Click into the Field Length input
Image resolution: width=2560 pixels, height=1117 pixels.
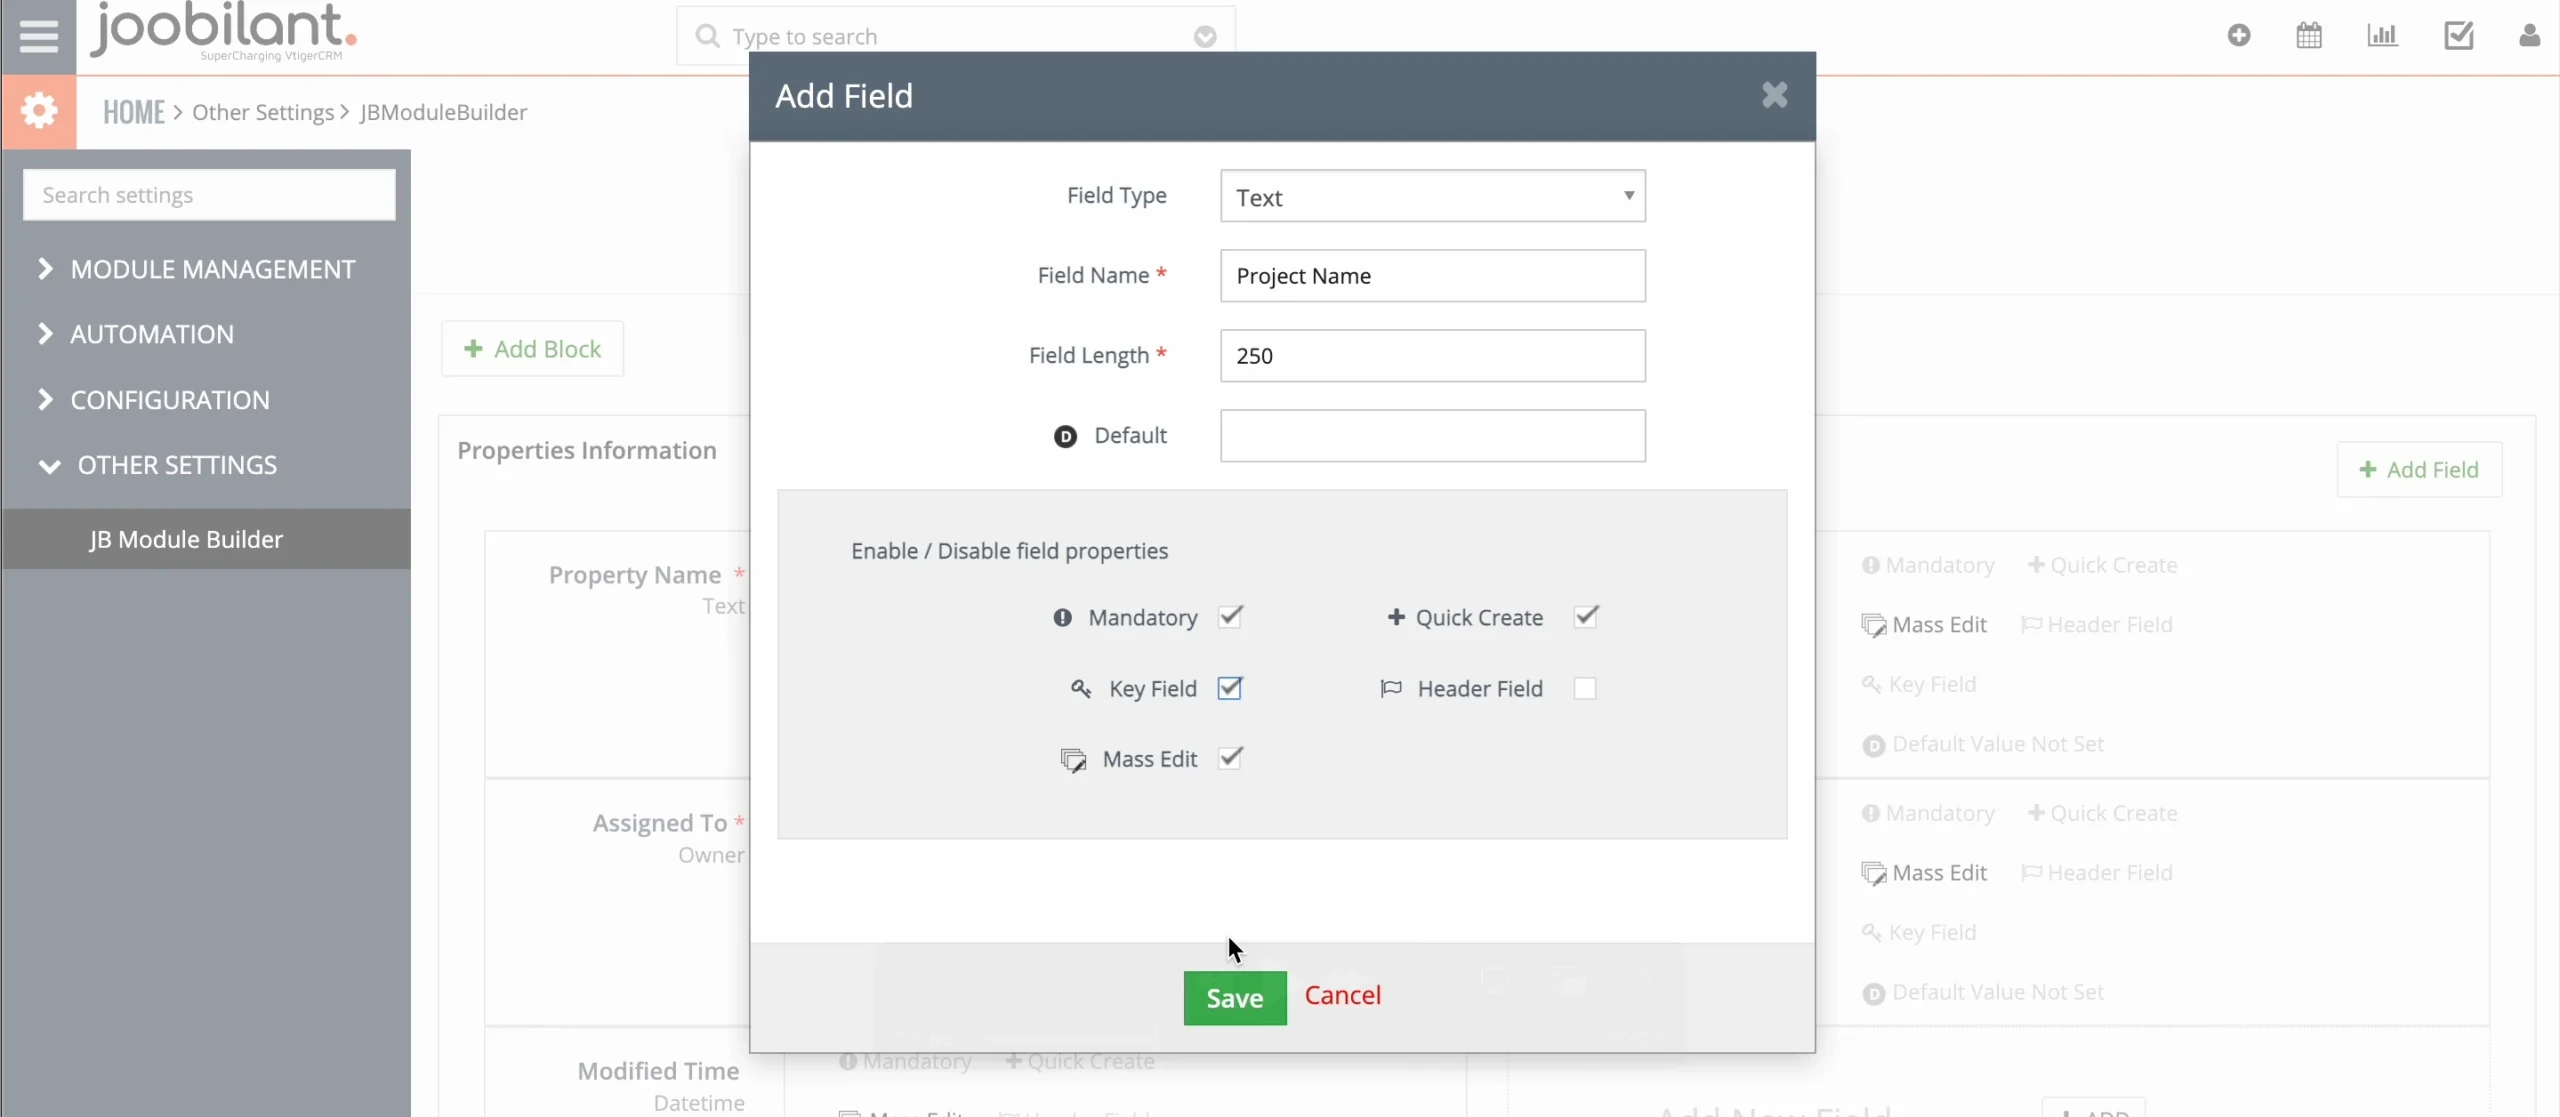pos(1432,356)
